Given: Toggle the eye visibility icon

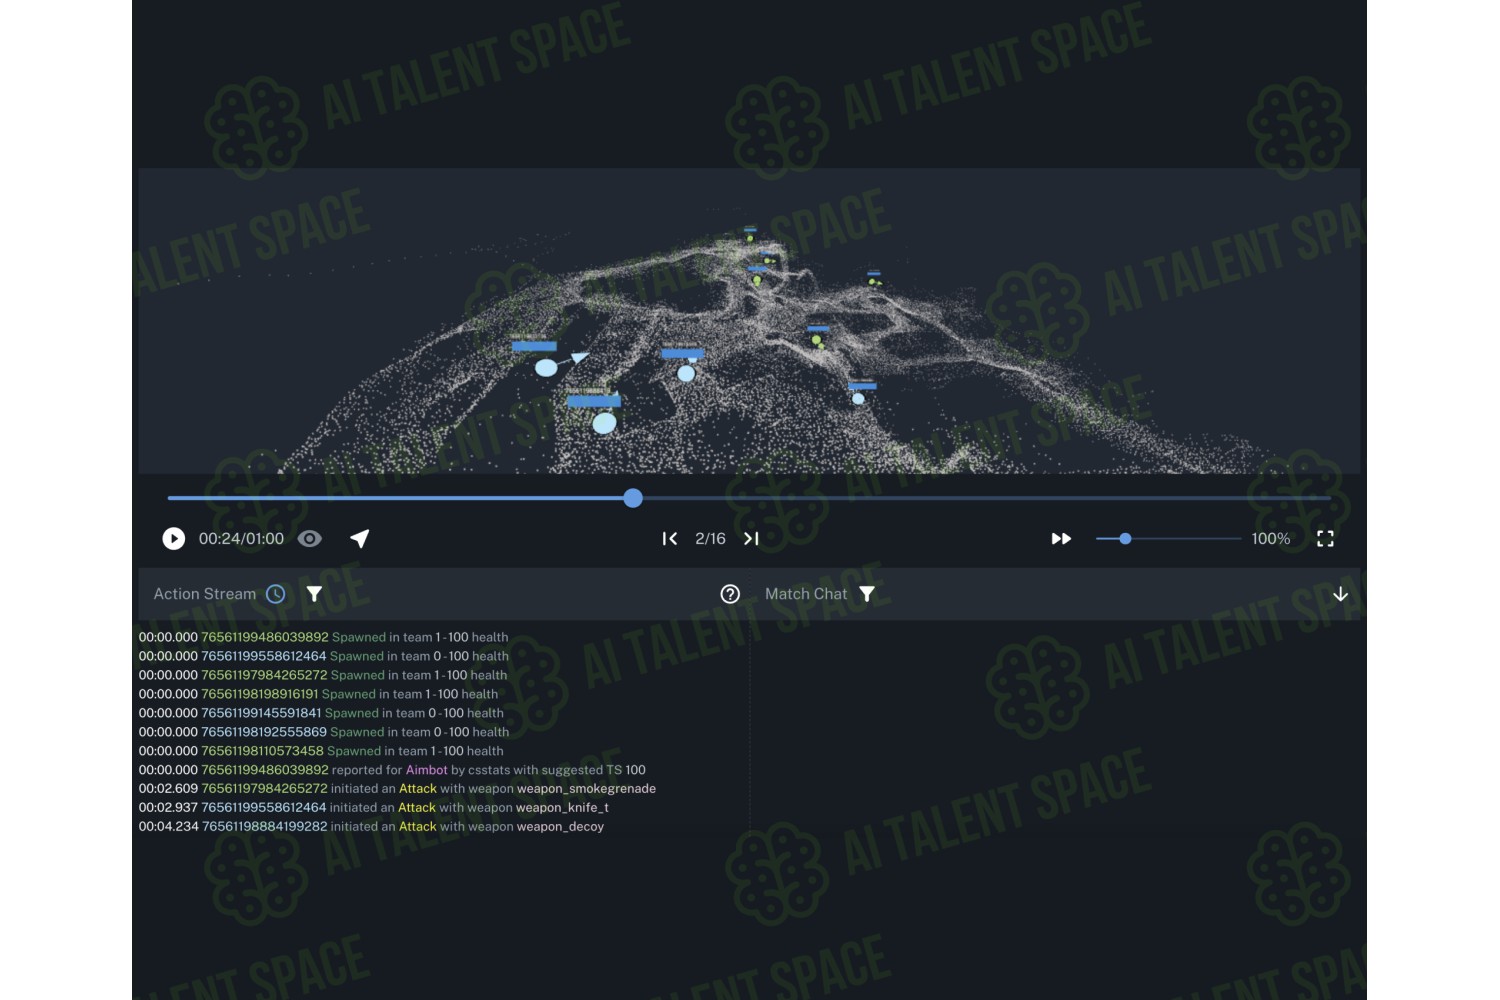Looking at the screenshot, I should pos(310,539).
